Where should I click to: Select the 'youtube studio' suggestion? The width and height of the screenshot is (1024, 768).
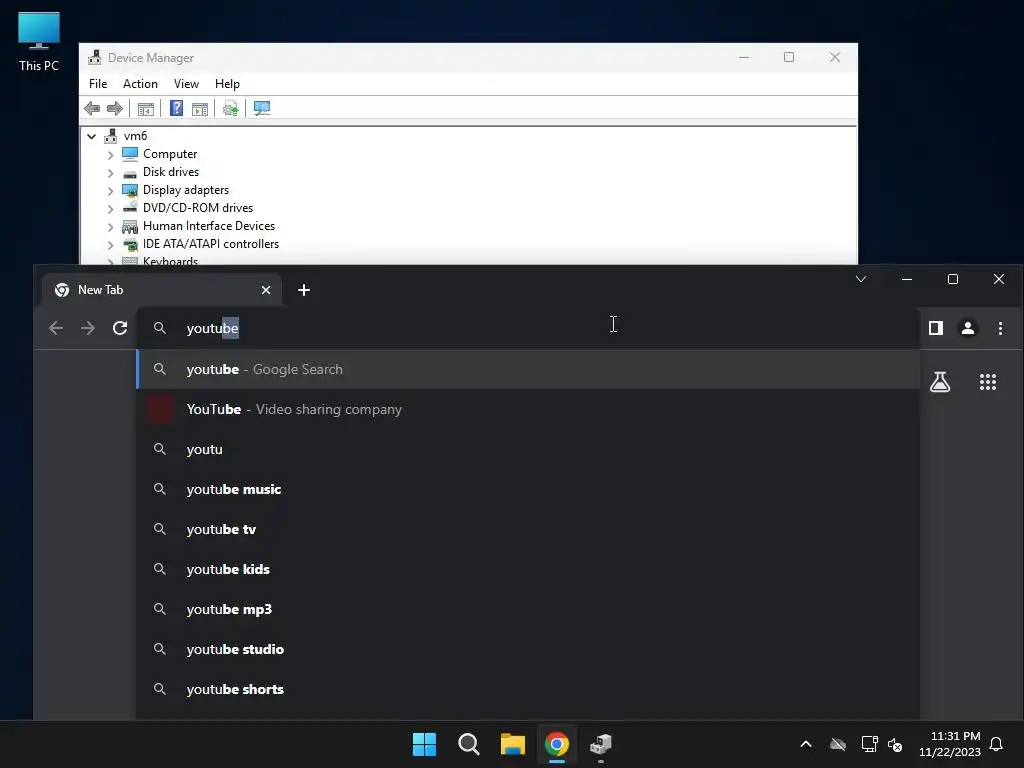point(528,649)
